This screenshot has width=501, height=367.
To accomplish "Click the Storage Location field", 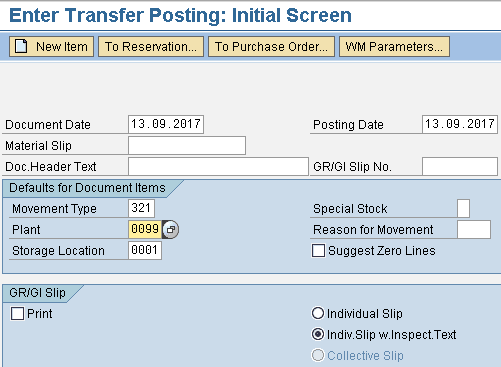I will (145, 250).
